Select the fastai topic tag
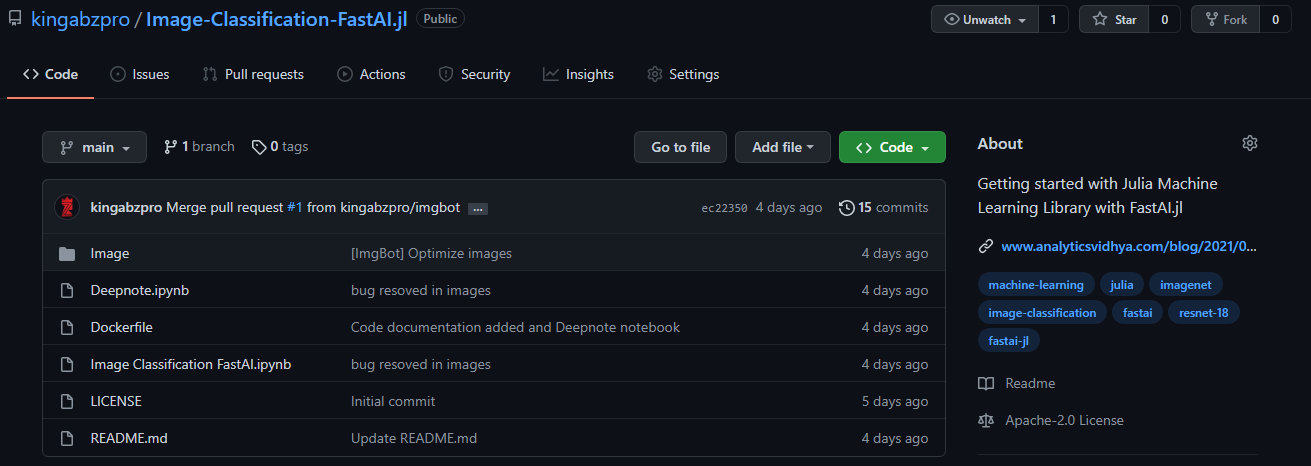 click(1138, 313)
